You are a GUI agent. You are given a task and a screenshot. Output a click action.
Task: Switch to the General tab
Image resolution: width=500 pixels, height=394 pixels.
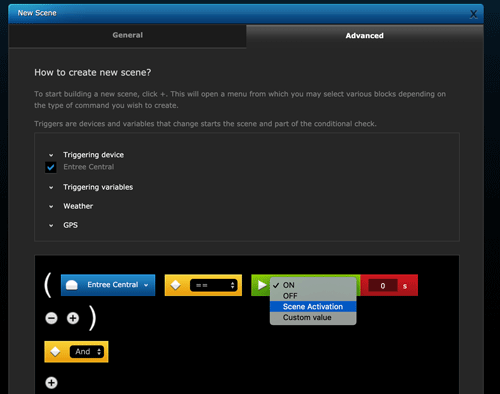point(127,35)
